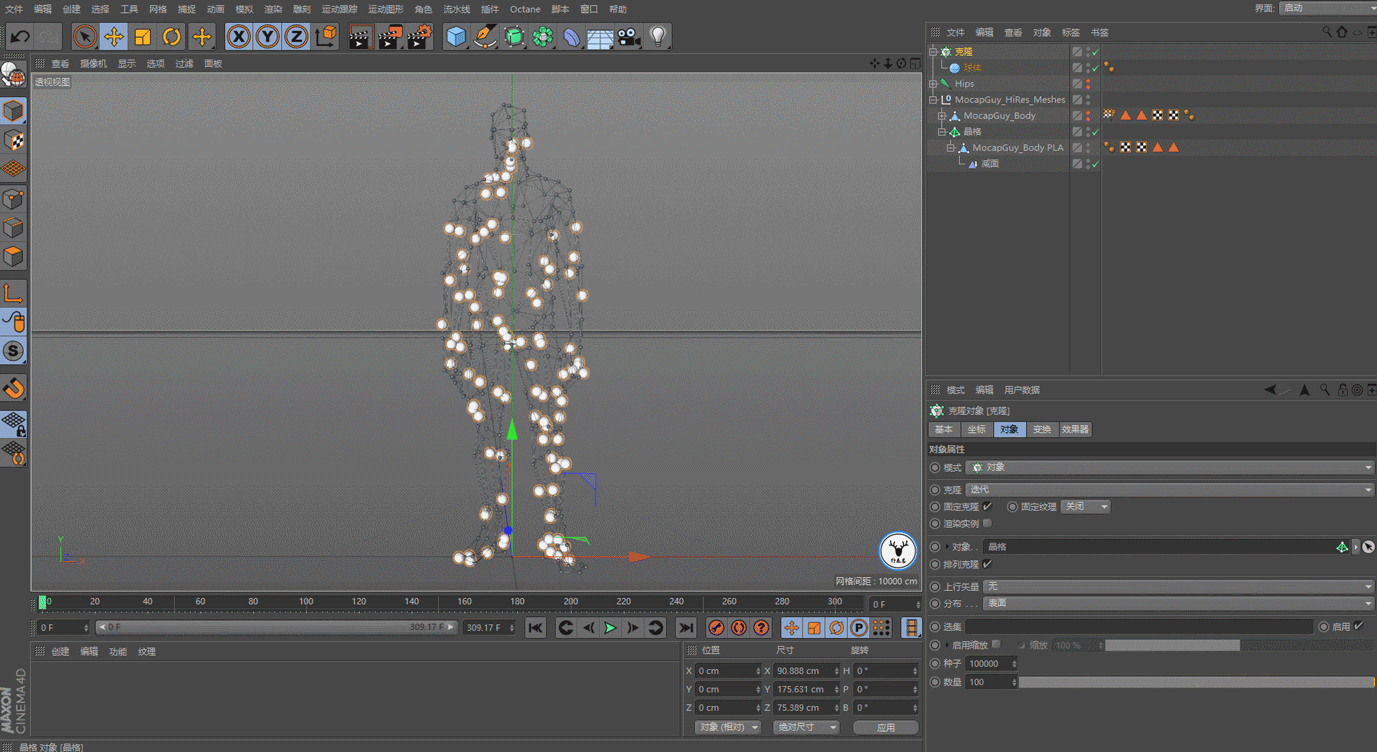
Task: Activate the Rotate tool
Action: point(172,37)
